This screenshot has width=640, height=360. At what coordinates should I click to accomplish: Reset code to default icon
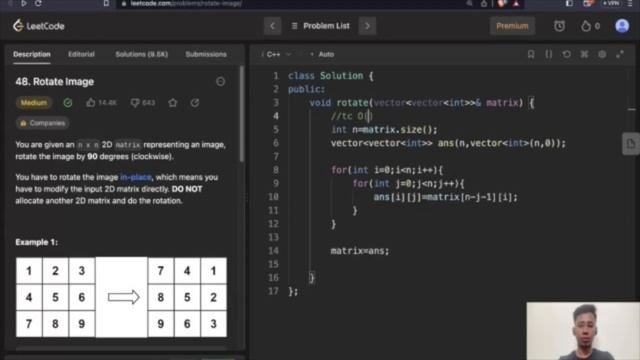click(x=567, y=54)
